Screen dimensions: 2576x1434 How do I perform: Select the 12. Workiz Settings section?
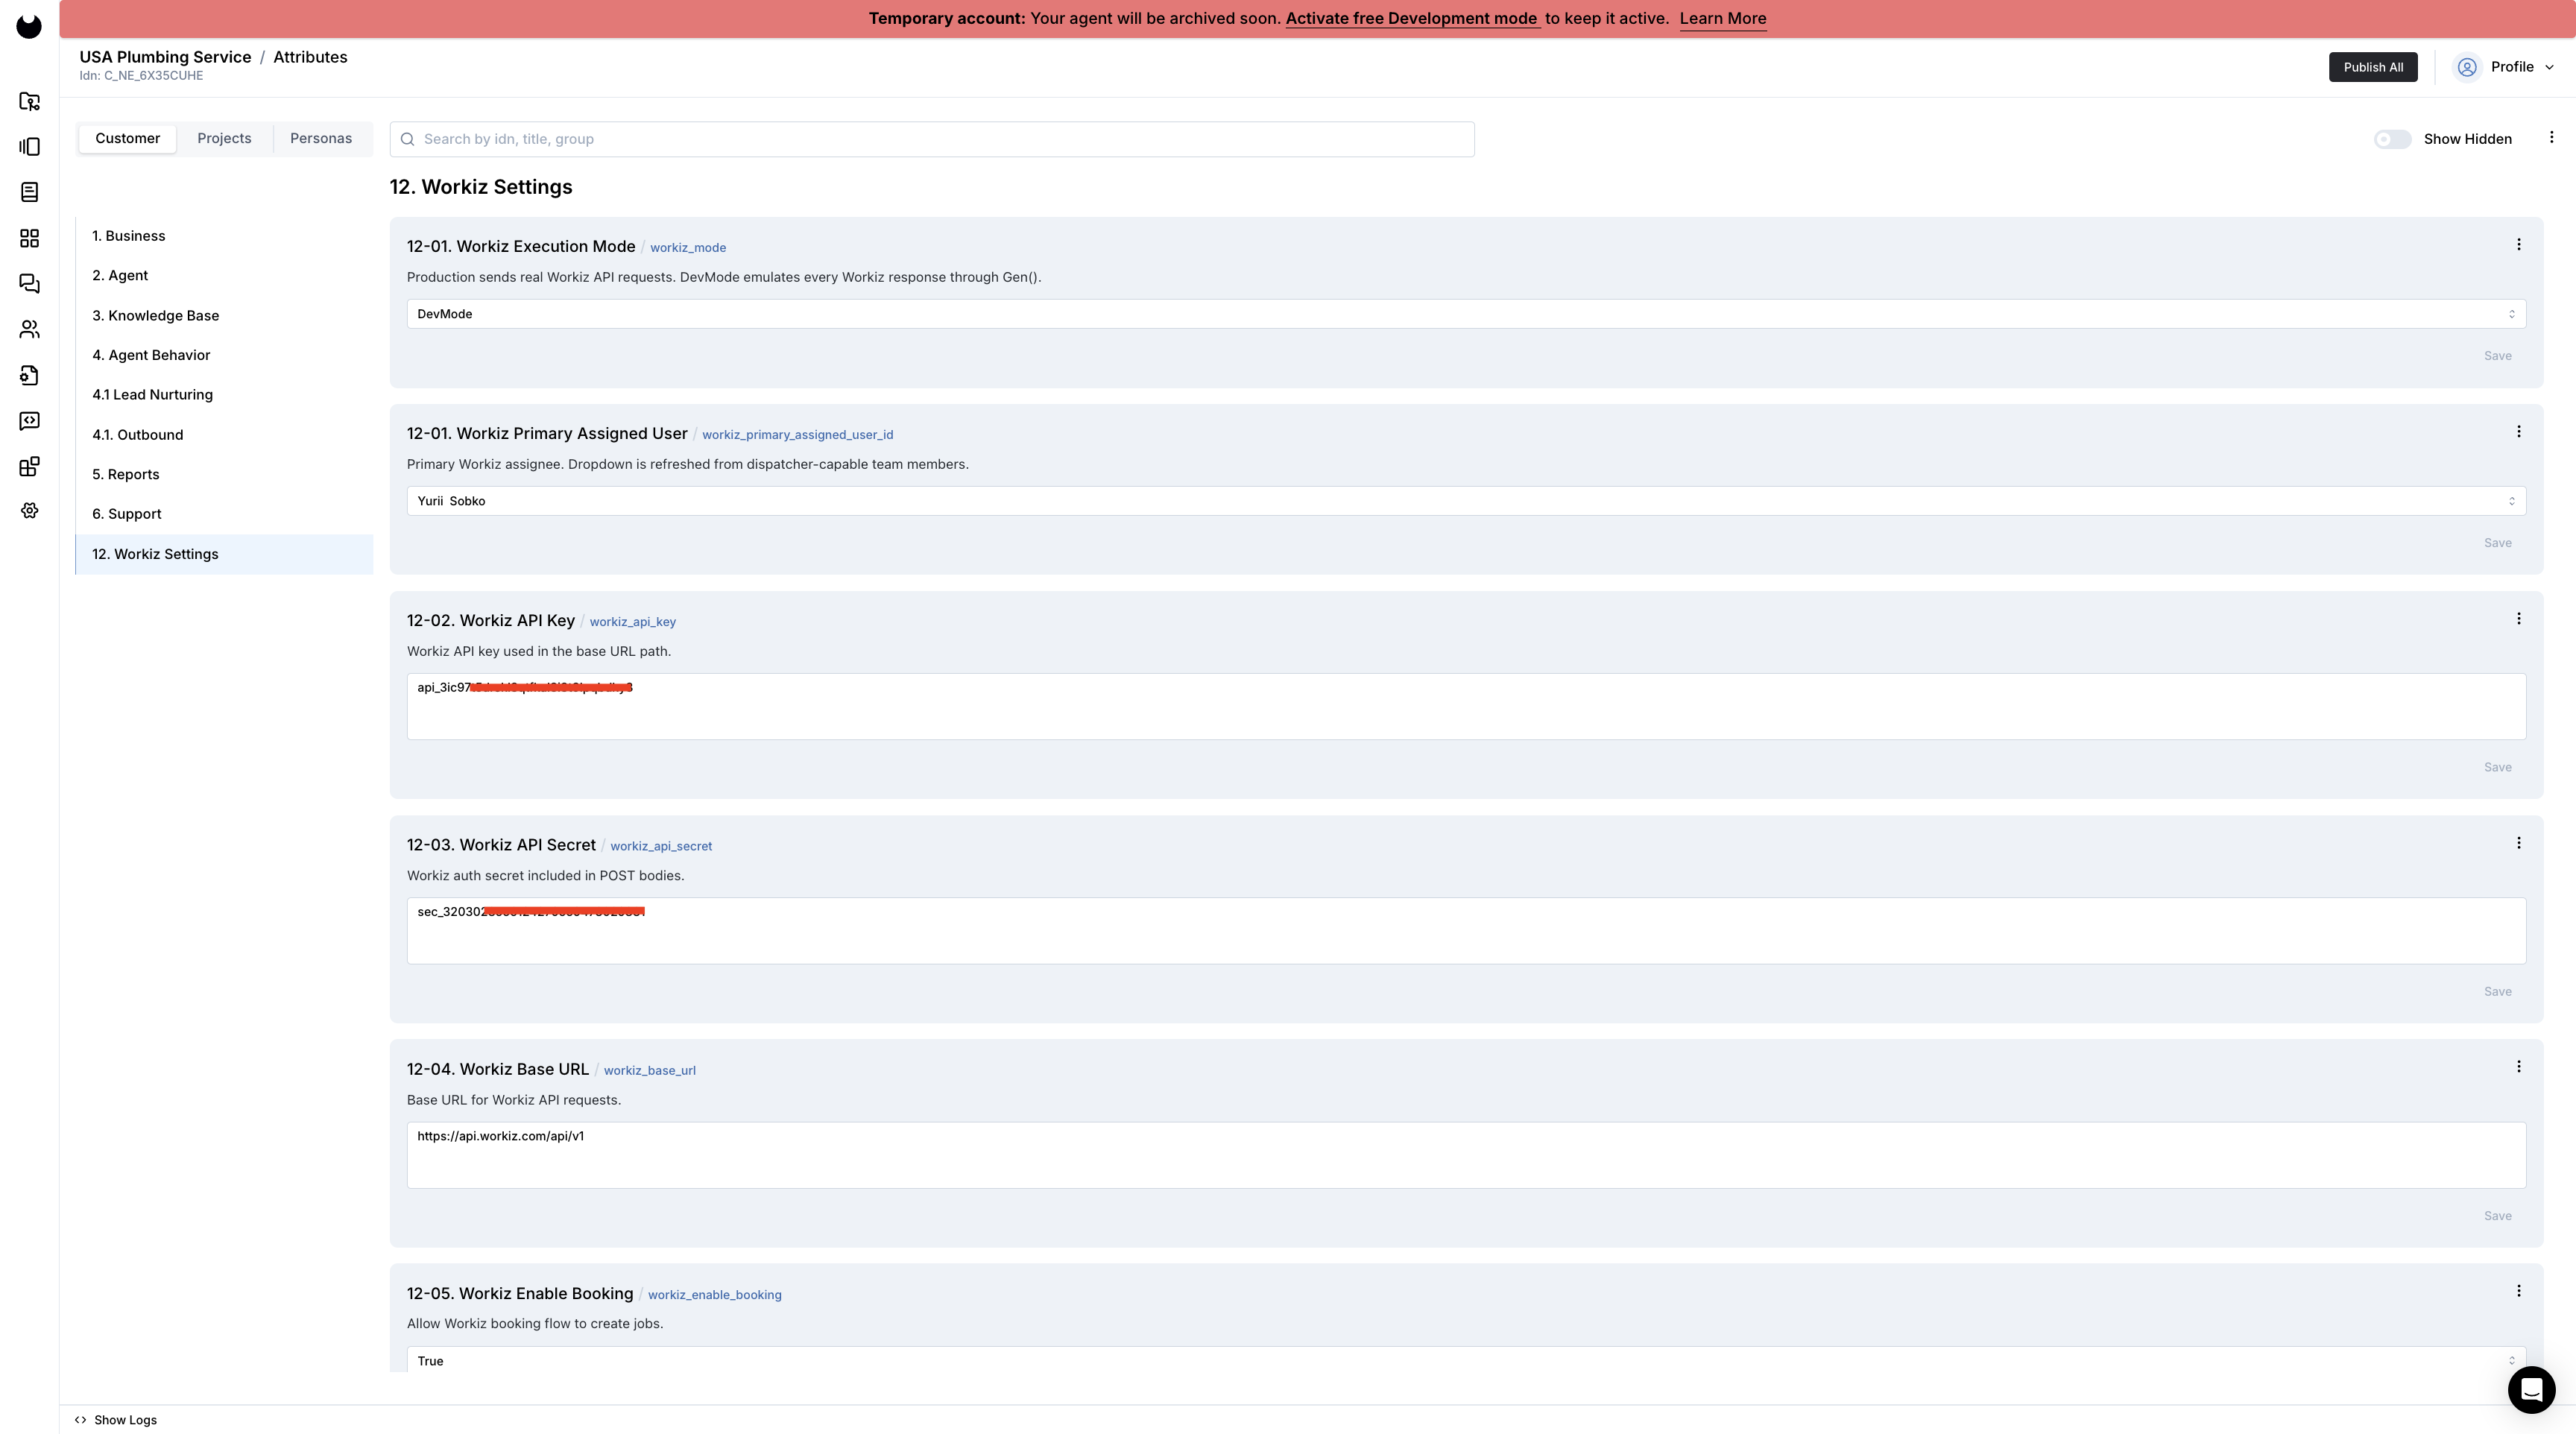click(x=224, y=554)
